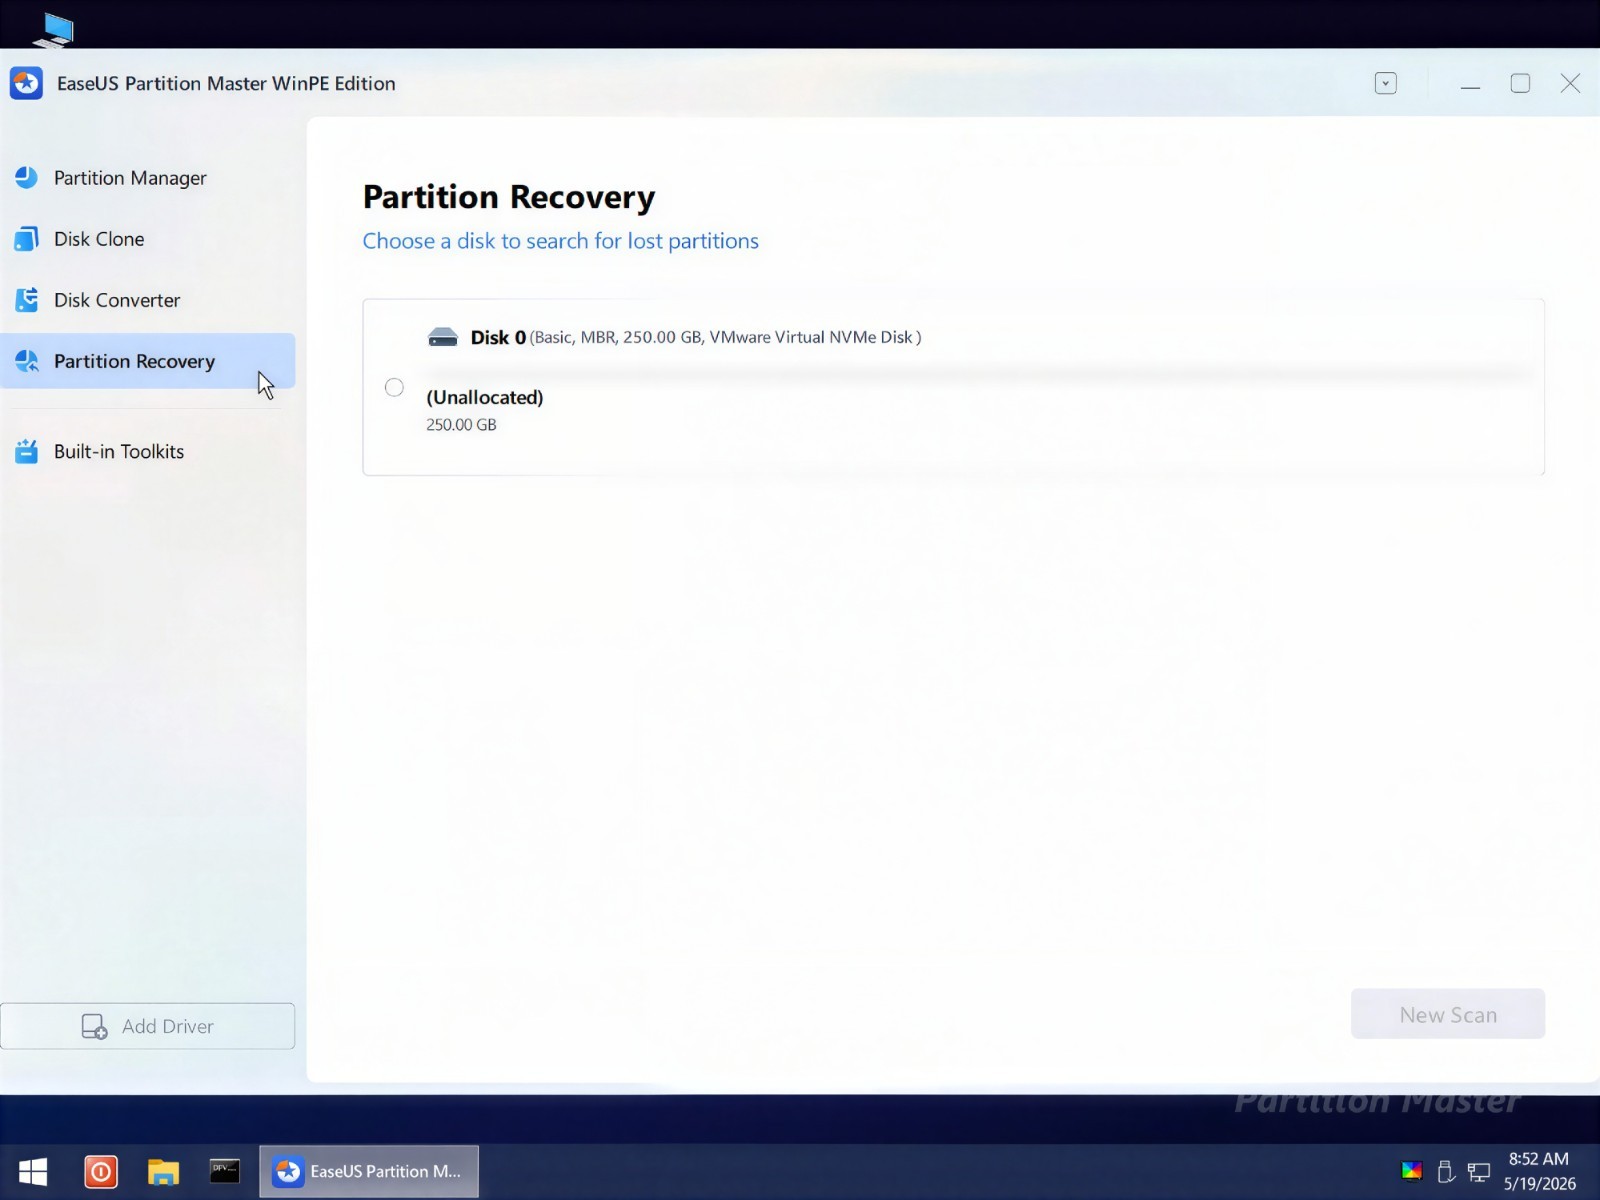Click the desktop computer icon at top
1600x1200 pixels.
[x=53, y=29]
